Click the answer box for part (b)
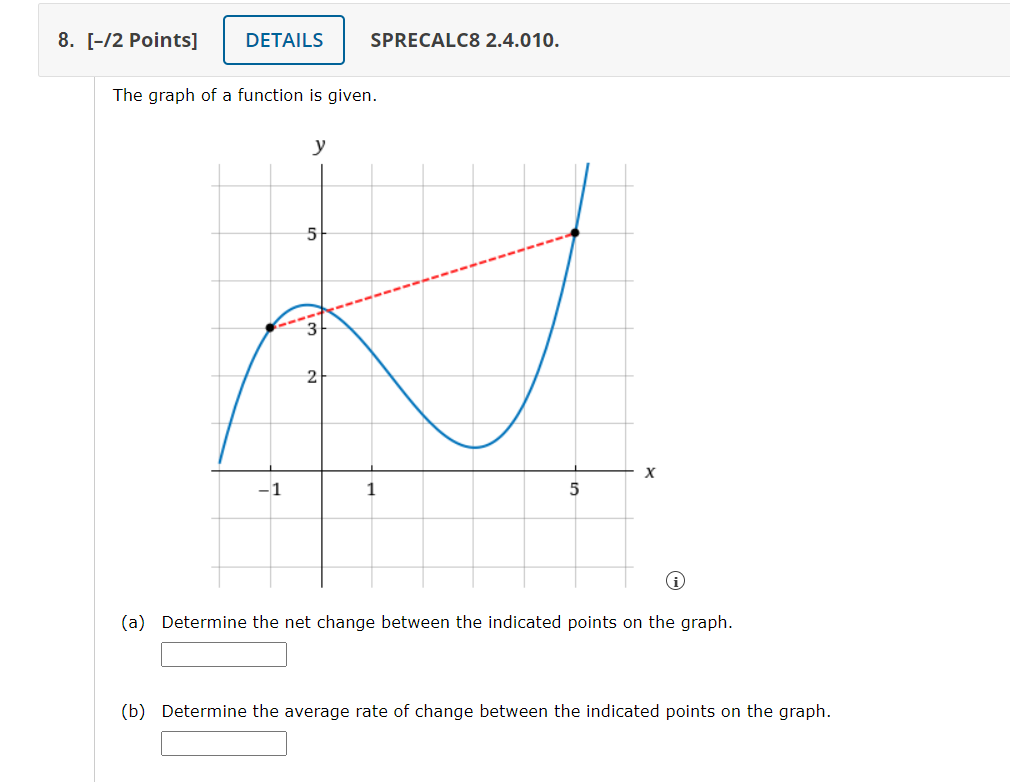 coord(223,743)
